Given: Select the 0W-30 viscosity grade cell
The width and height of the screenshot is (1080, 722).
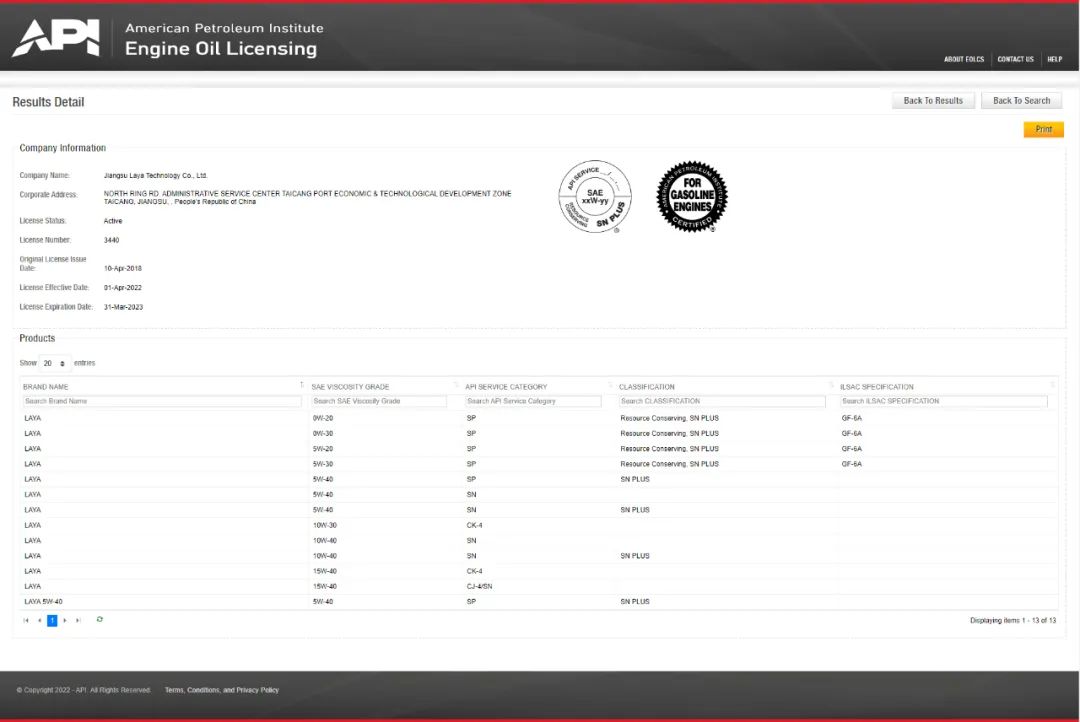Looking at the screenshot, I should tap(322, 433).
